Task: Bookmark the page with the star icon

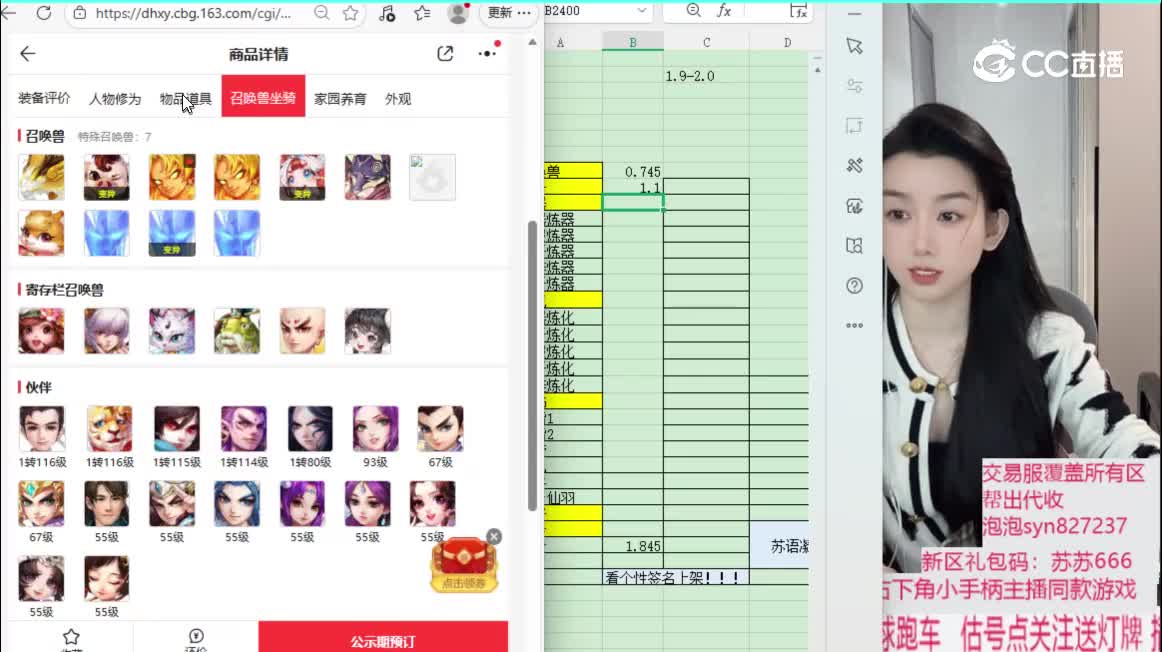Action: (x=351, y=13)
